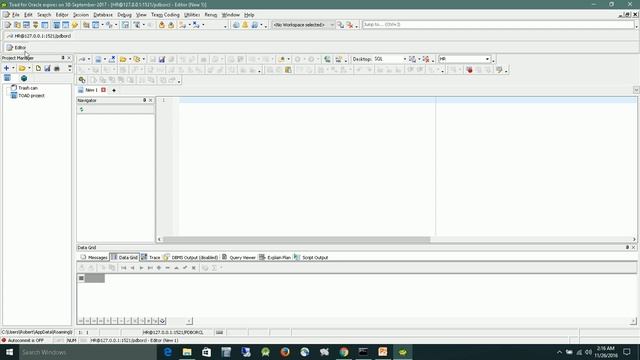Click the Data Grid row selector cell
The width and height of the screenshot is (640, 360).
[81, 278]
